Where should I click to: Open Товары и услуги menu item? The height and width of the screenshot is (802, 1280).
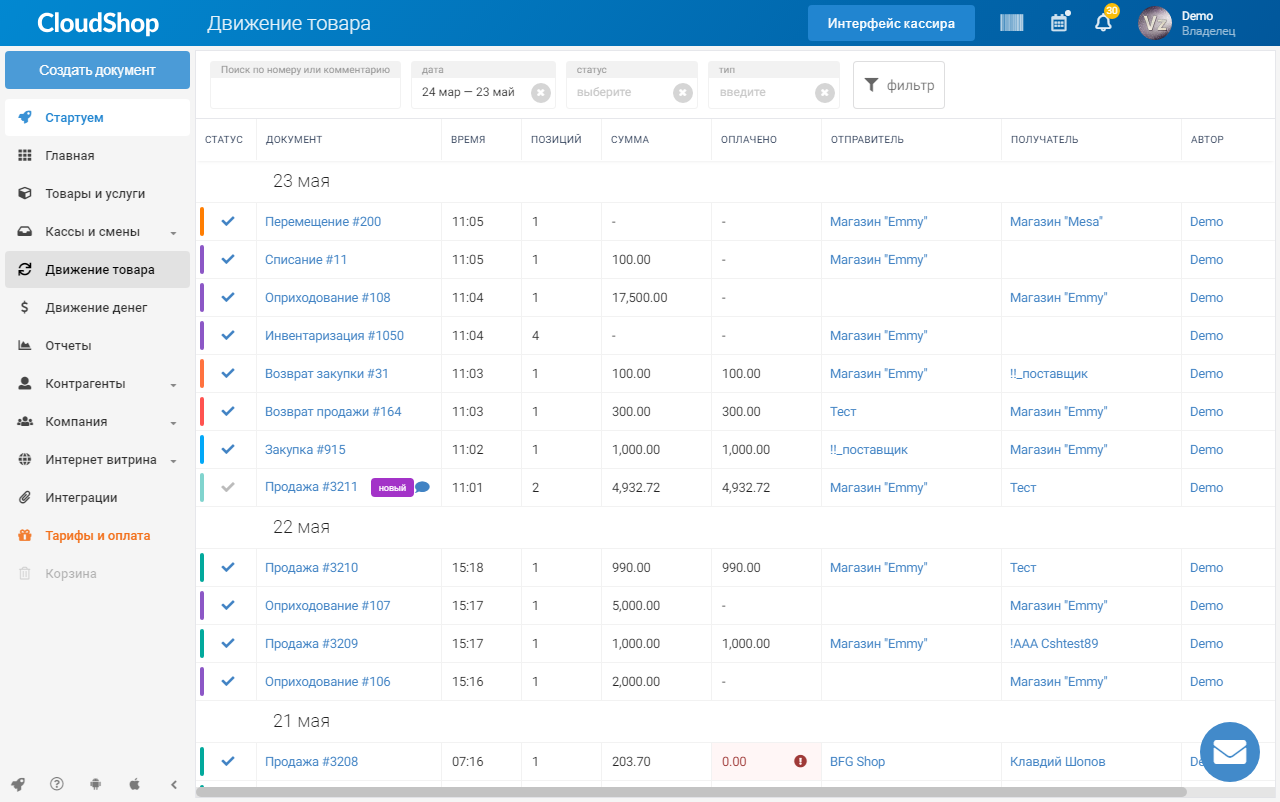[x=97, y=194]
